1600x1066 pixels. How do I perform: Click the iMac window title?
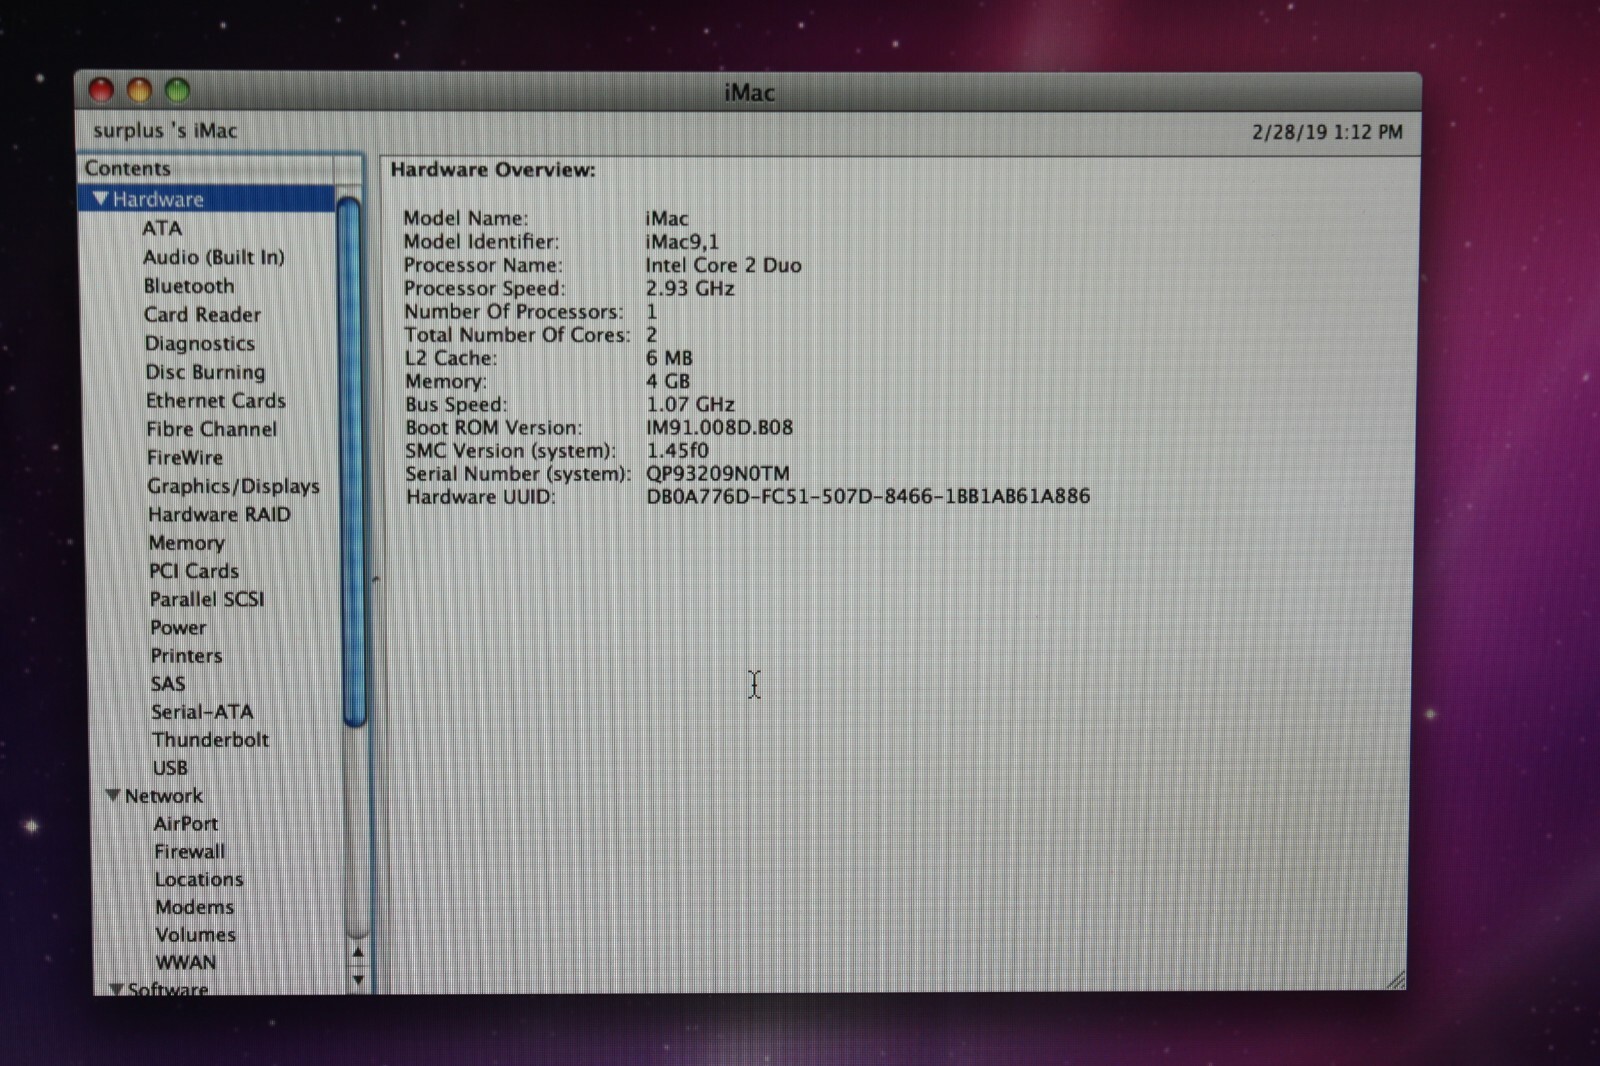click(749, 93)
